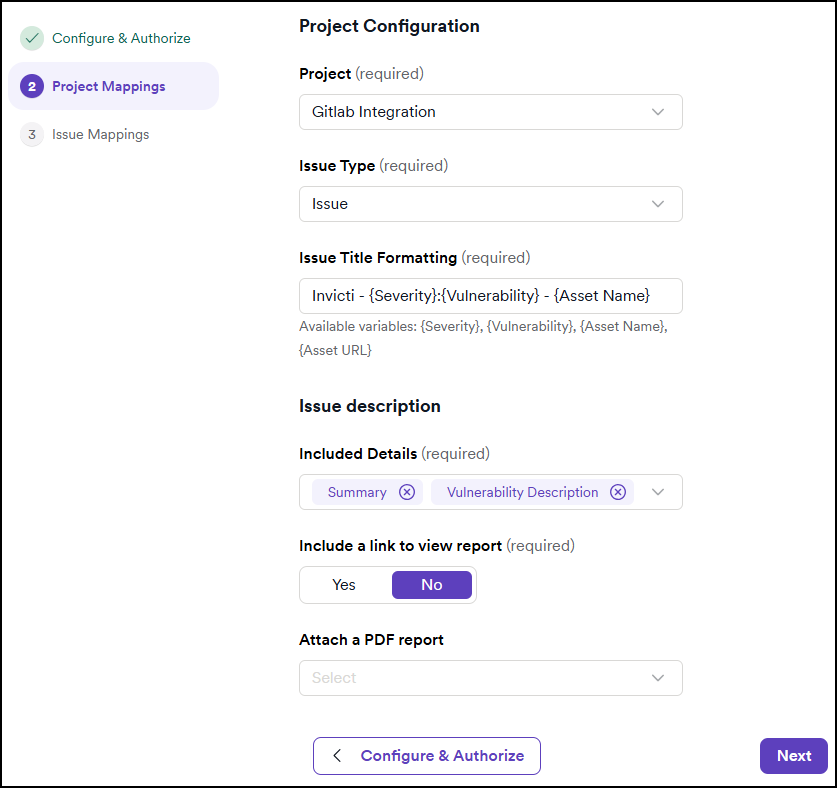837x788 pixels.
Task: Click the chevron on the Issue Type field
Action: [658, 204]
